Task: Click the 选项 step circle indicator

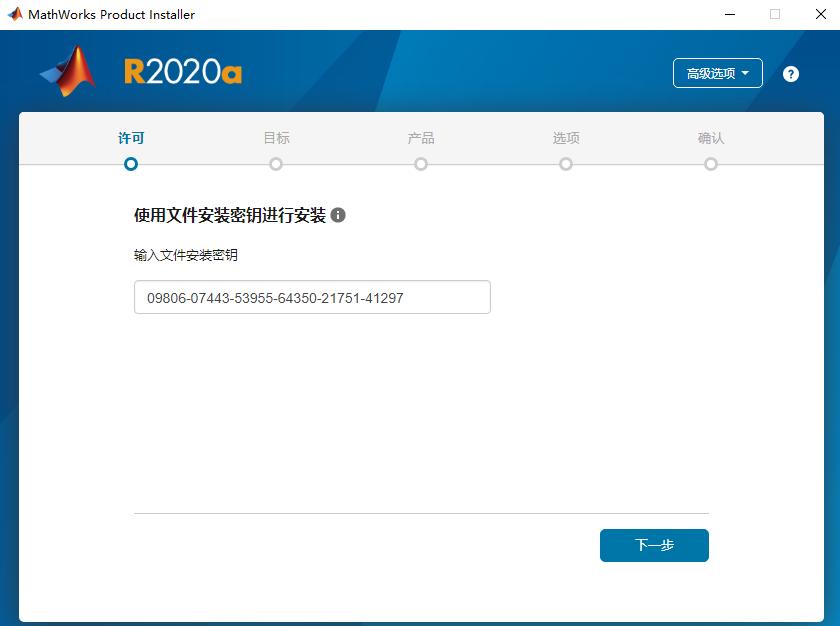Action: tap(566, 164)
